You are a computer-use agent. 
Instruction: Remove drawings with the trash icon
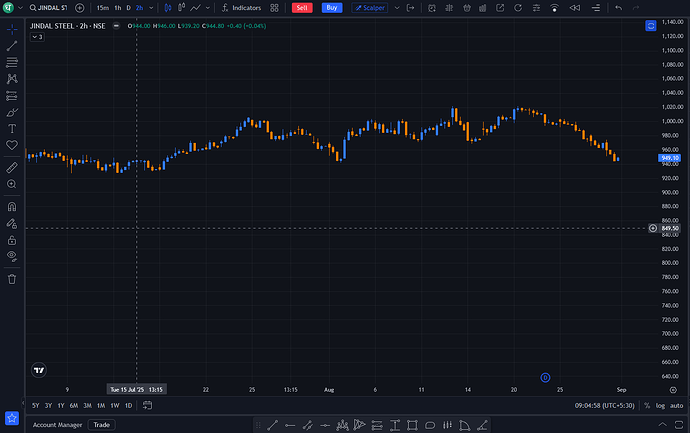(x=12, y=279)
